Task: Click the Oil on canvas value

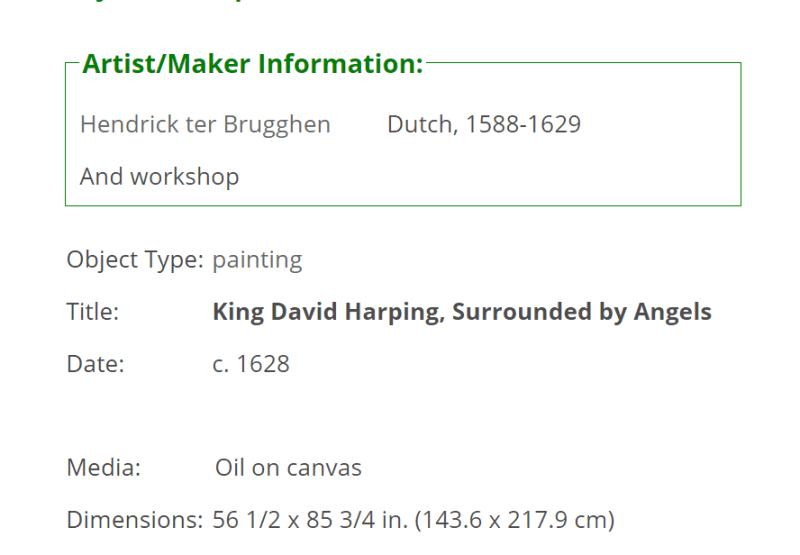Action: (288, 468)
